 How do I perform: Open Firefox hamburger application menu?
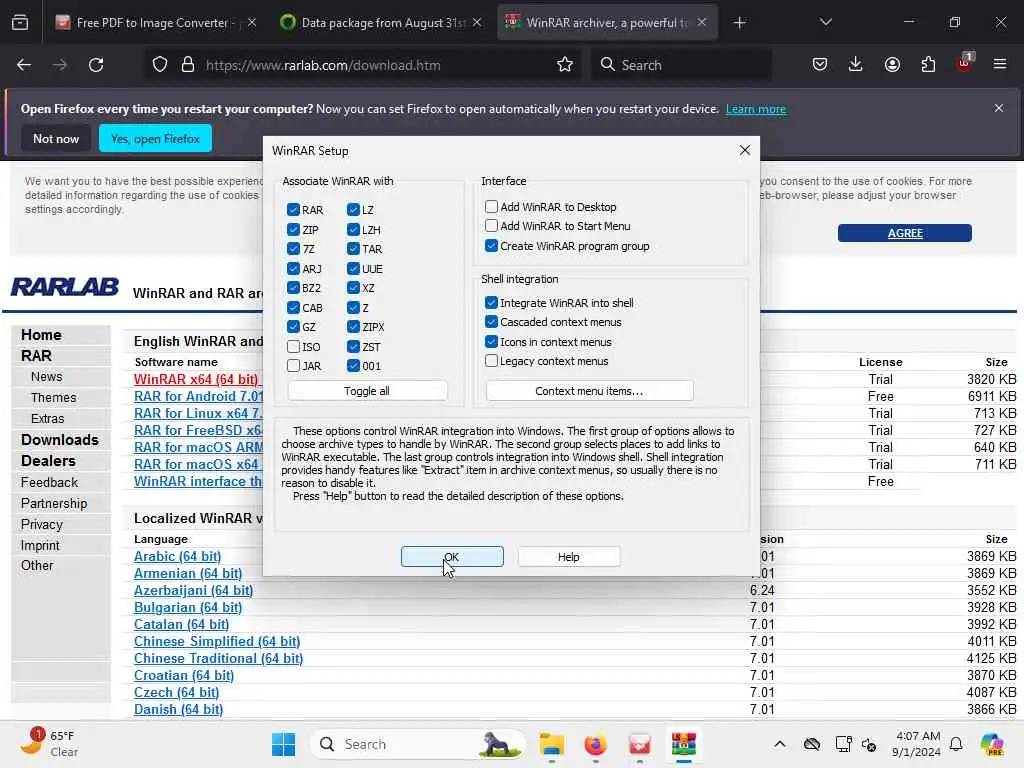1000,64
